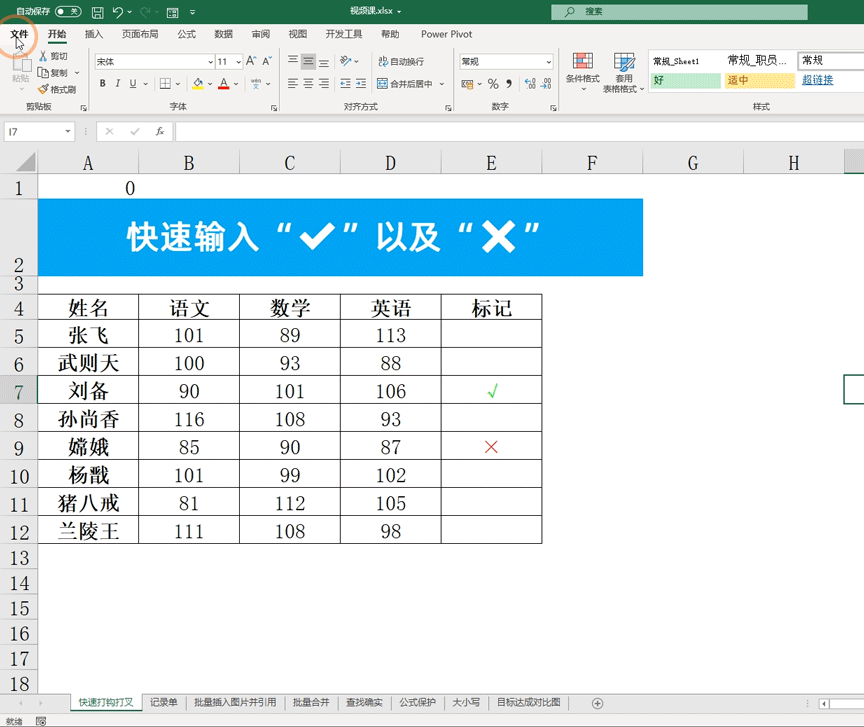The height and width of the screenshot is (727, 864).
Task: Click decrease decimal icon
Action: pyautogui.click(x=546, y=84)
